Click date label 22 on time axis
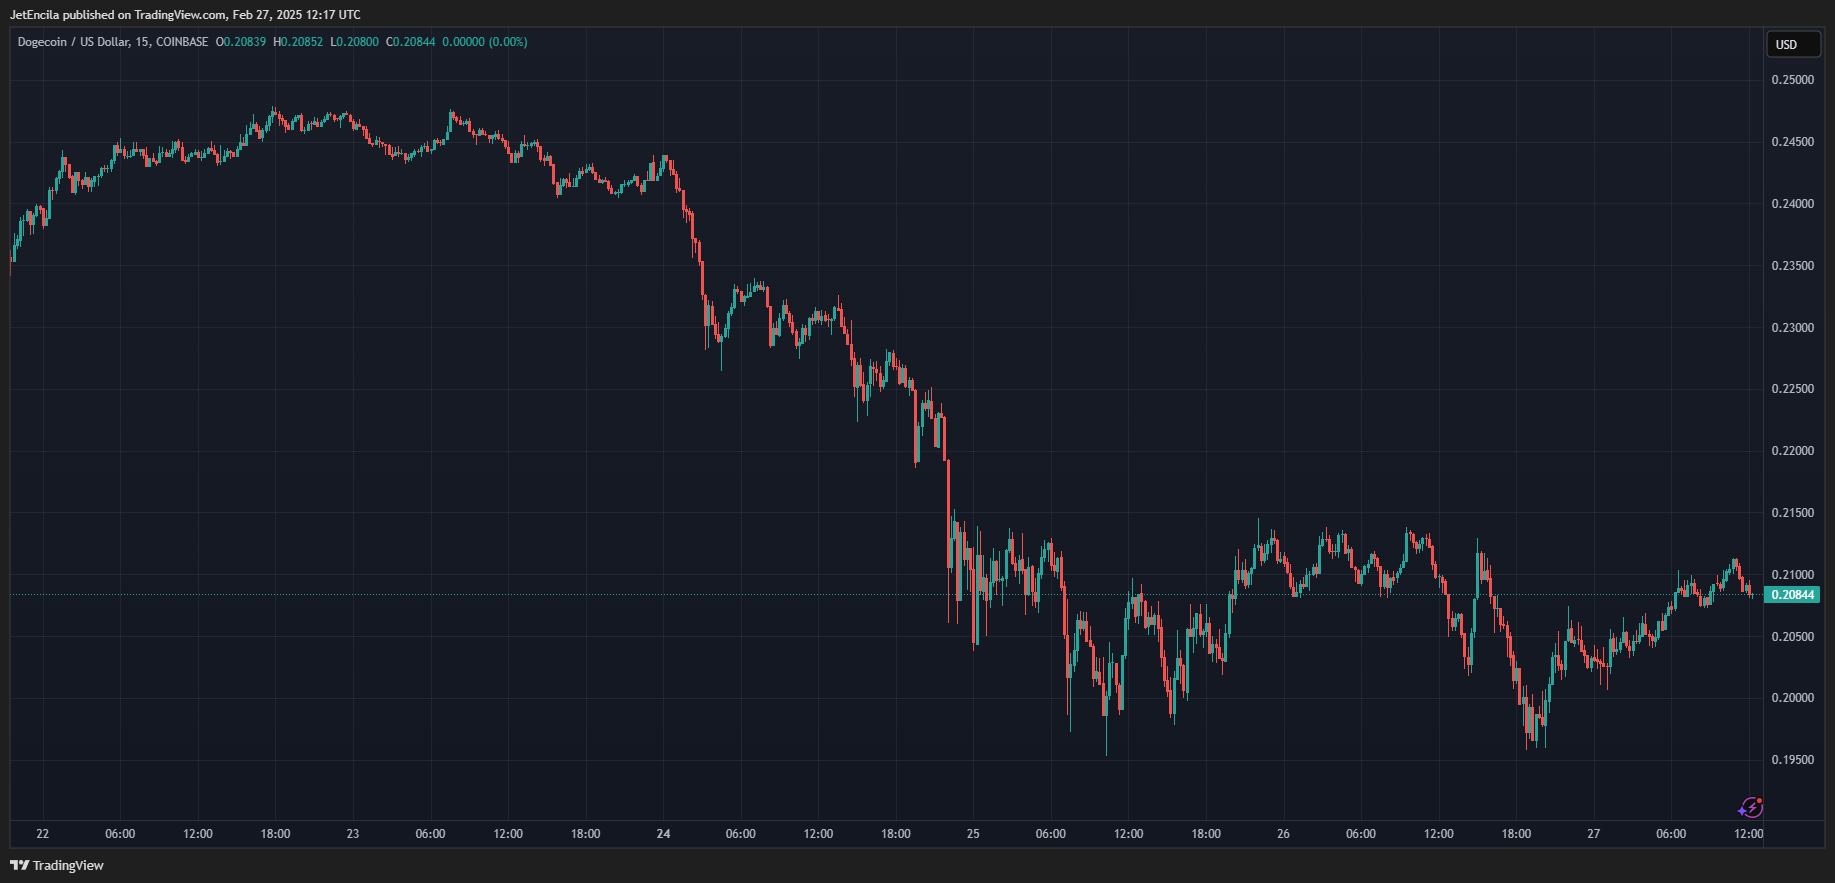 click(42, 834)
